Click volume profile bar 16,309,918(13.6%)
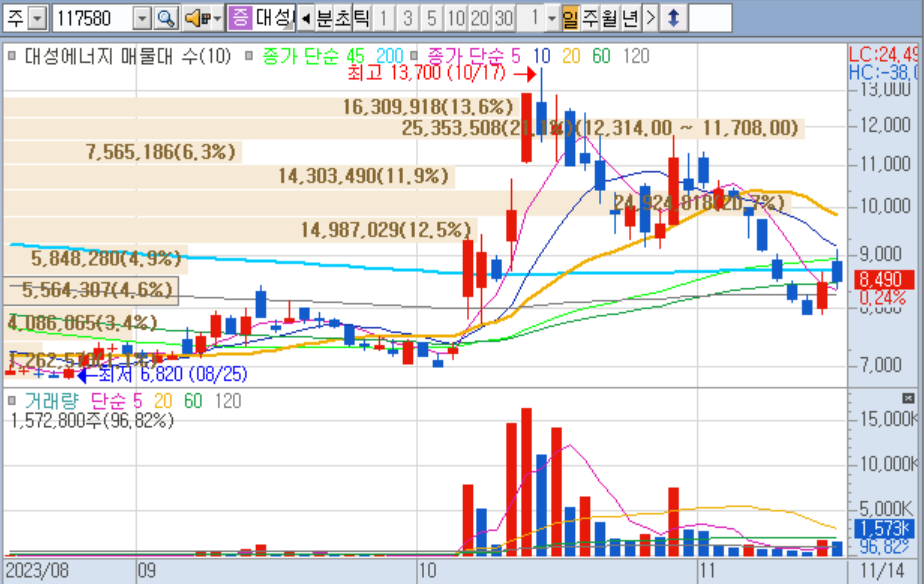Viewport: 924px width, 584px height. tap(261, 107)
